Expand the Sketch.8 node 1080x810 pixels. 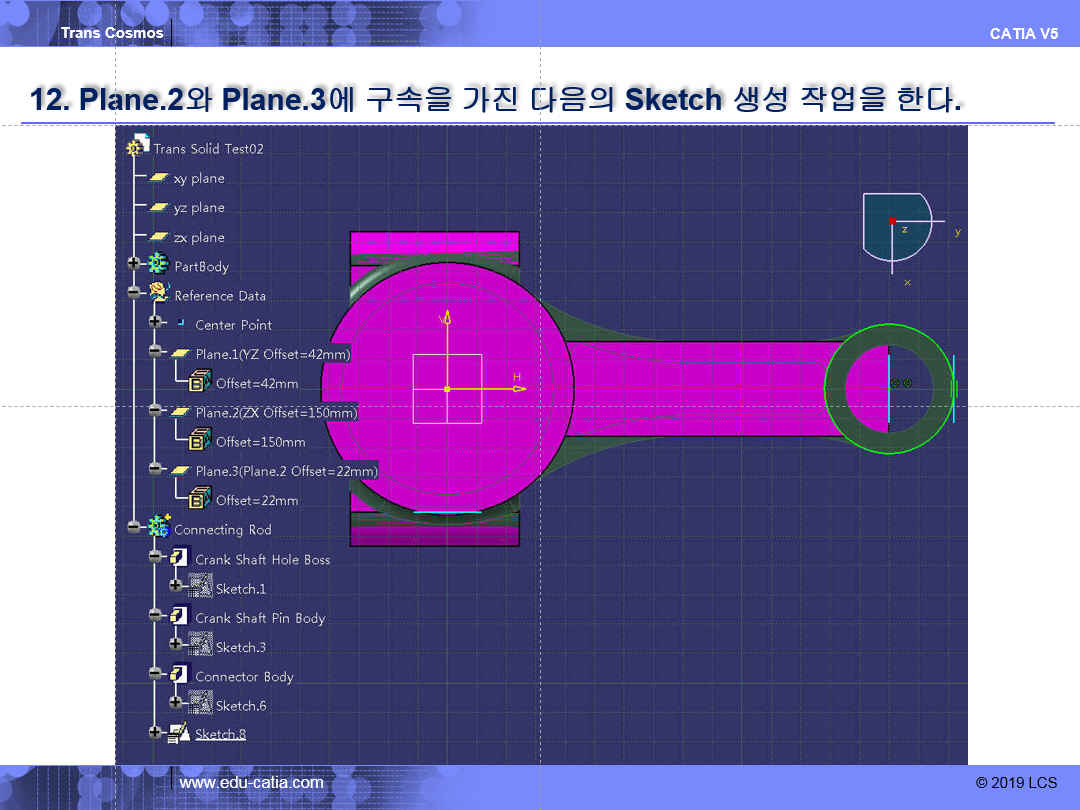coord(155,732)
